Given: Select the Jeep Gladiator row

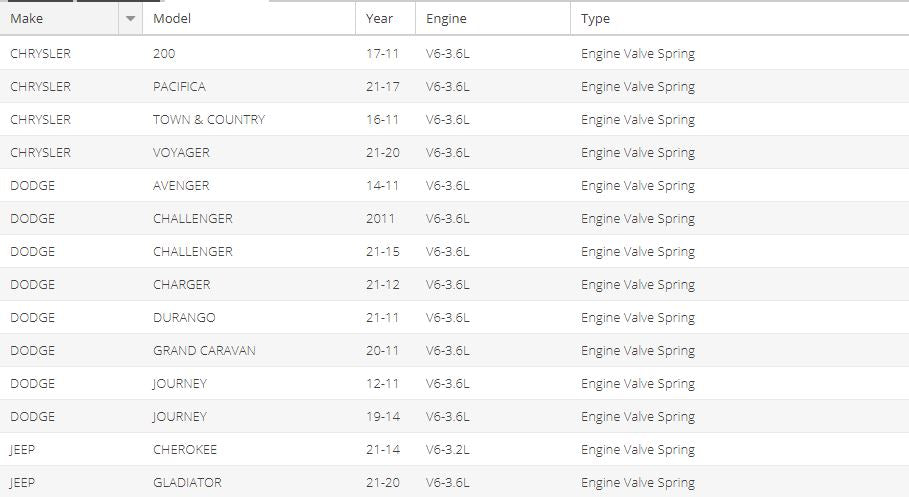Looking at the screenshot, I should [x=454, y=482].
